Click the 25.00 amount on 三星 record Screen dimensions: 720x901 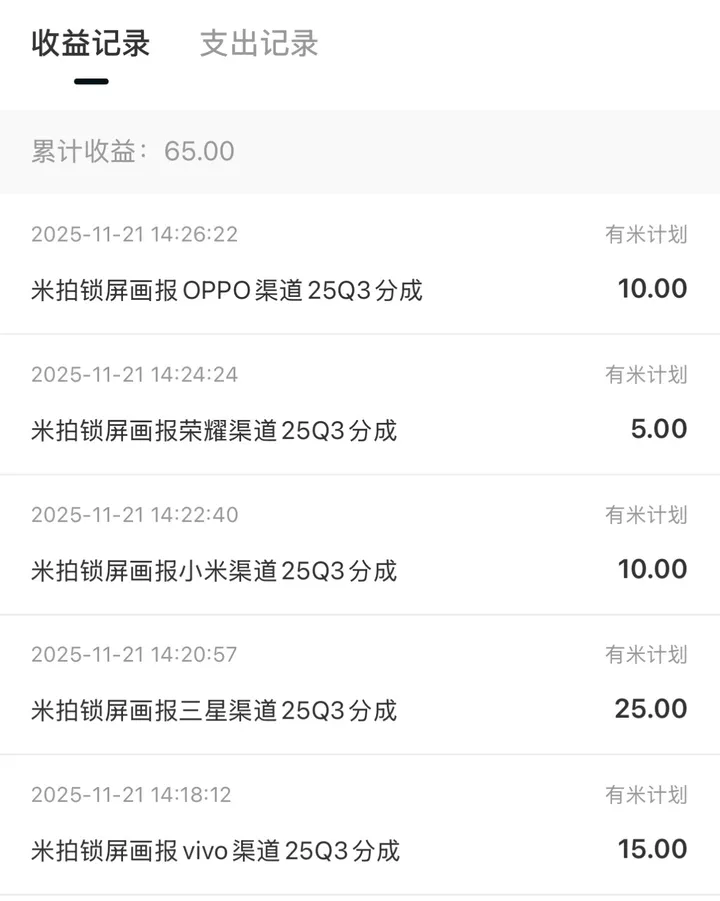[x=651, y=709]
